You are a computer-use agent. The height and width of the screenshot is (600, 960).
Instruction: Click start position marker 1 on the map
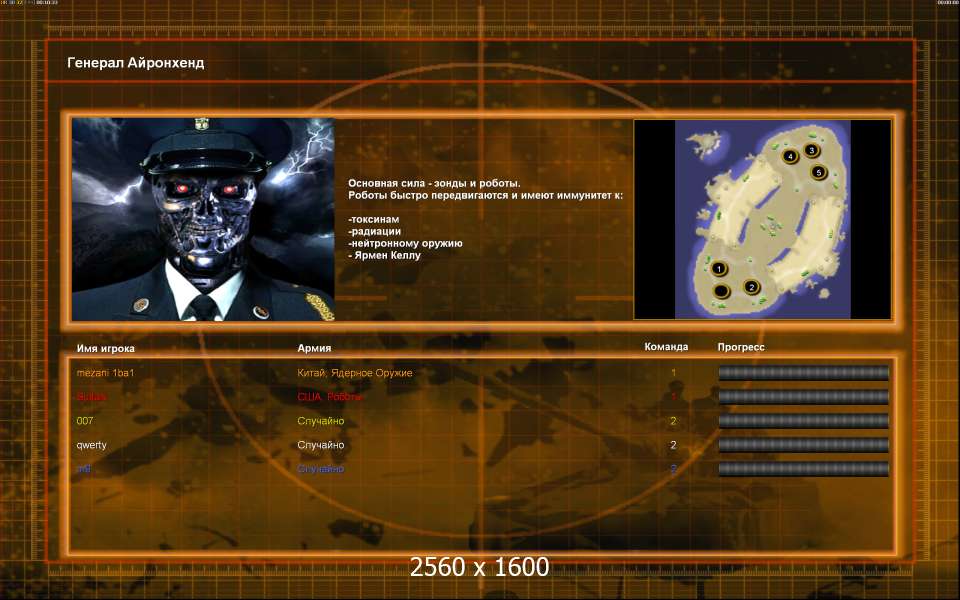(x=719, y=268)
